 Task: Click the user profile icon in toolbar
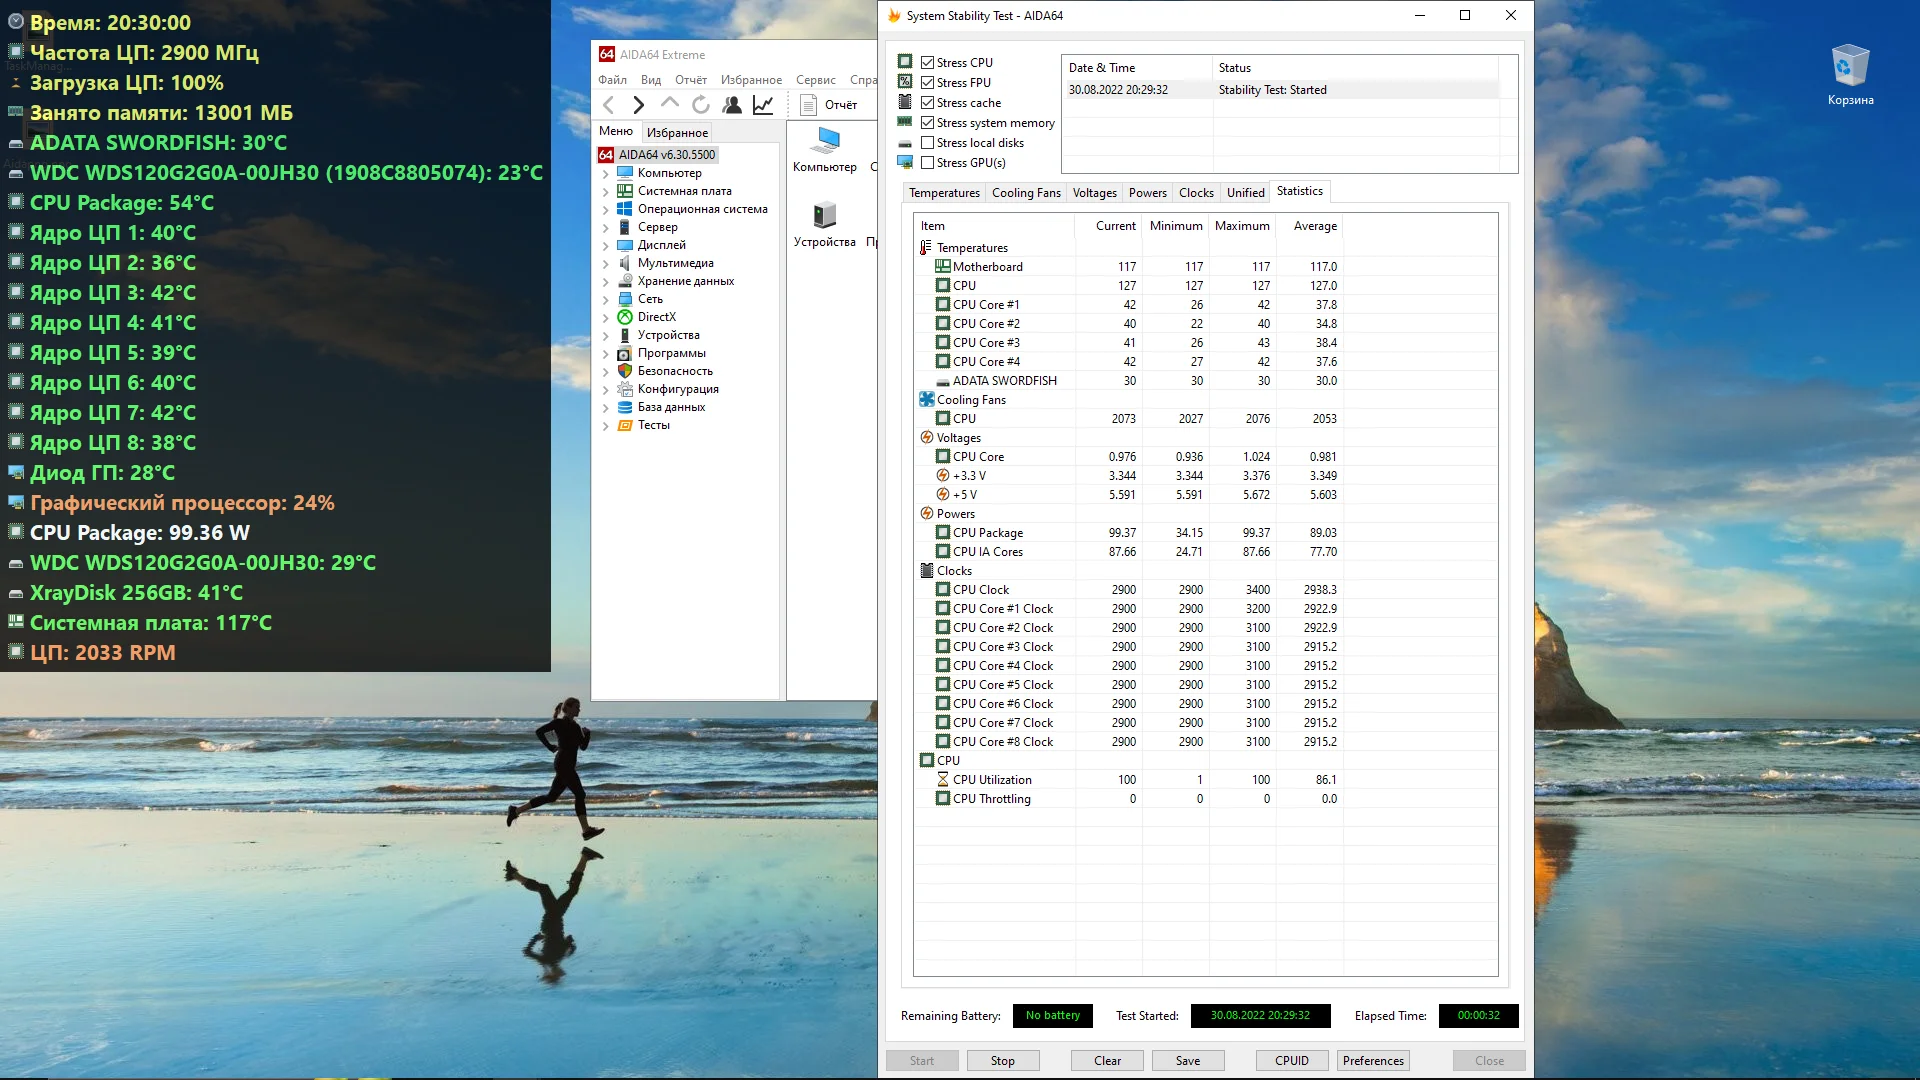(x=732, y=105)
